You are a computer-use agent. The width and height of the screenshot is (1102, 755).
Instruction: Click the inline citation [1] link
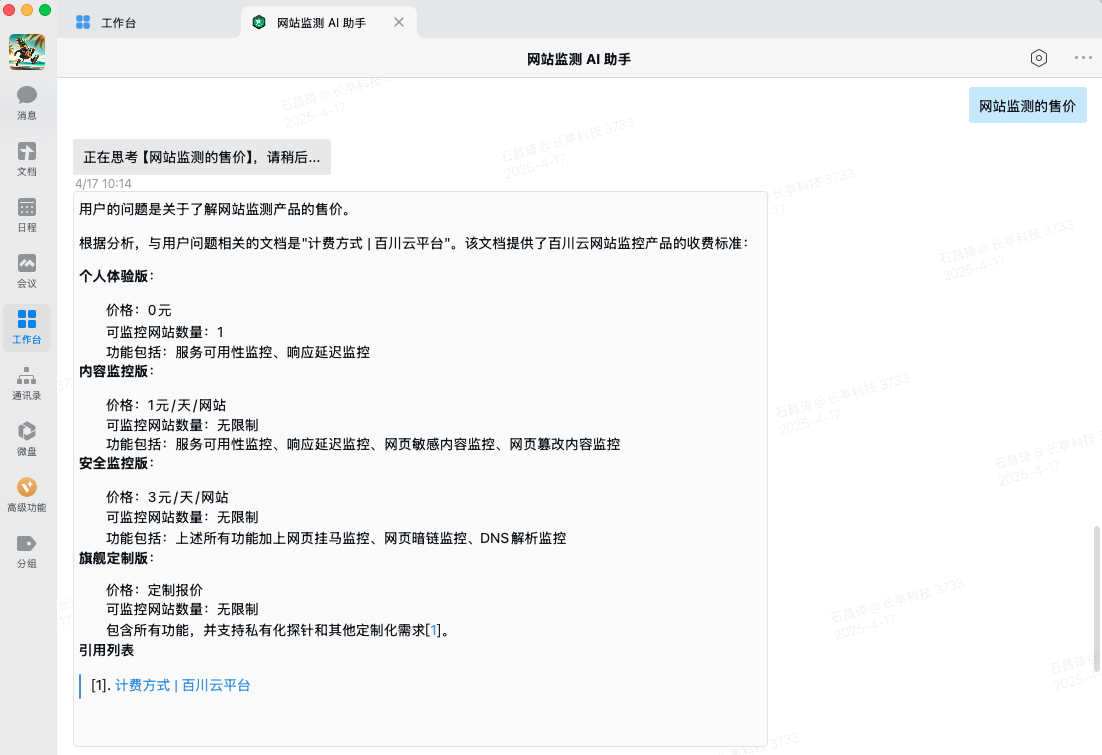pos(432,630)
